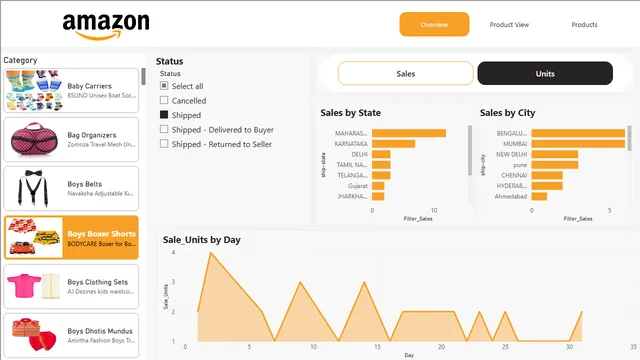Click the MUMBAI bar in Sales by City
This screenshot has width=640, height=360.
(x=578, y=144)
